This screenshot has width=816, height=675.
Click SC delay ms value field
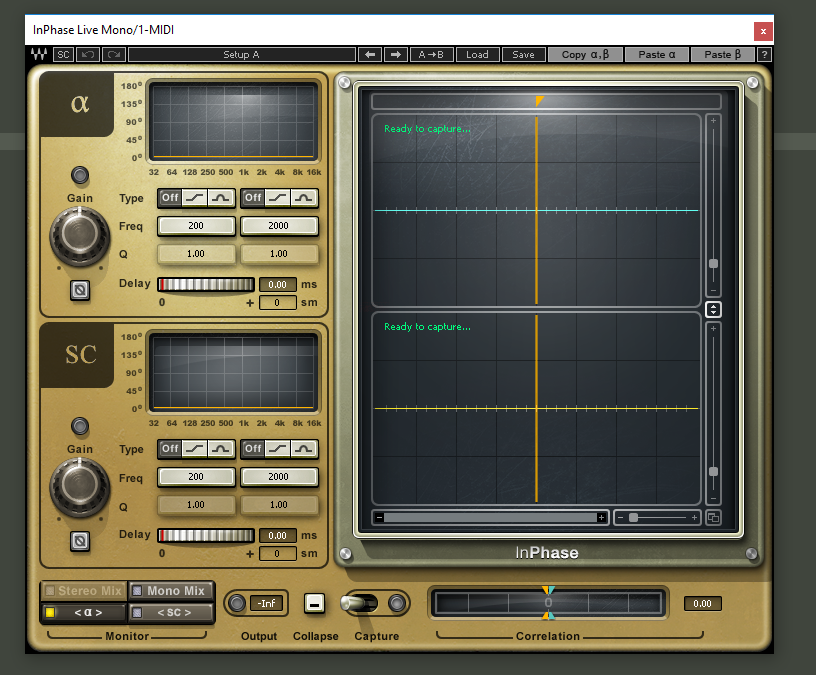click(277, 536)
